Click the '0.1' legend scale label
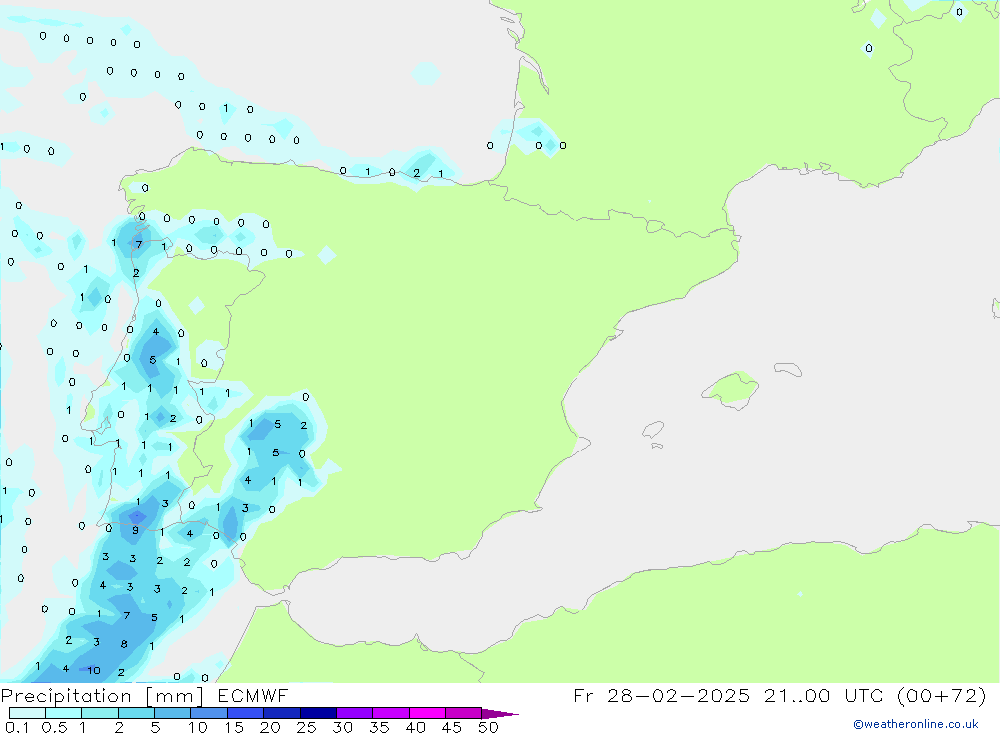 (17, 727)
